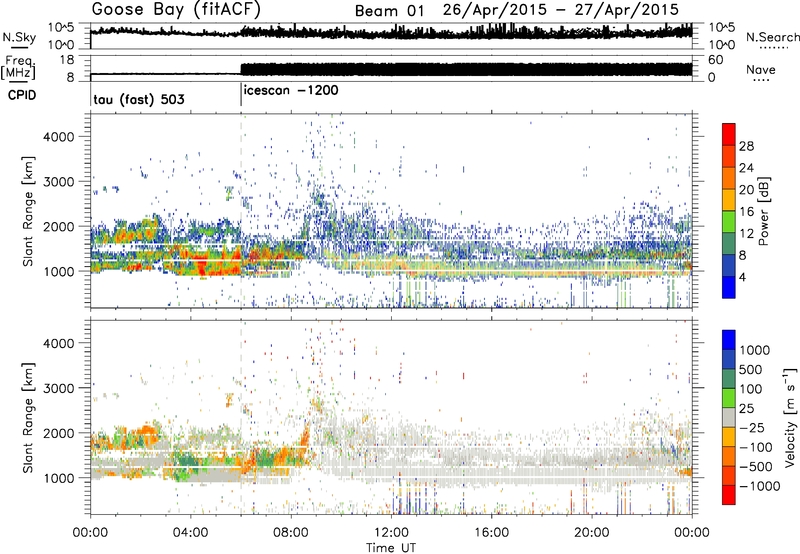Select the "icescan -1200" CPID entry
This screenshot has height=554, width=800.
pyautogui.click(x=291, y=90)
